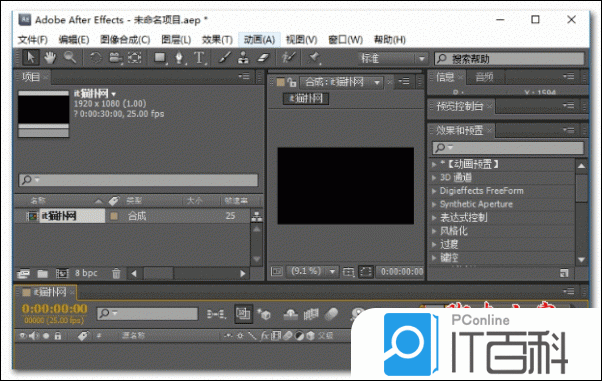Image resolution: width=602 pixels, height=381 pixels.
Task: Select the Zoom magnifier tool
Action: click(69, 58)
